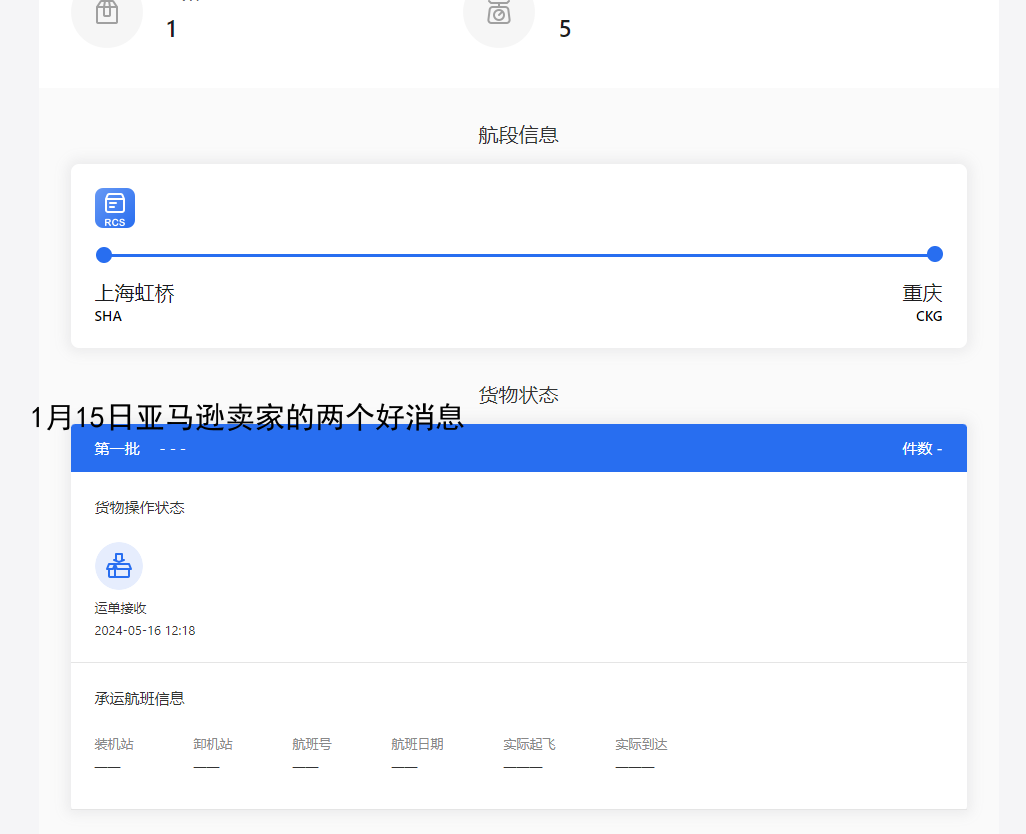This screenshot has width=1026, height=834.
Task: Click the overlay text about 亚马逊卖家 news
Action: tap(247, 417)
